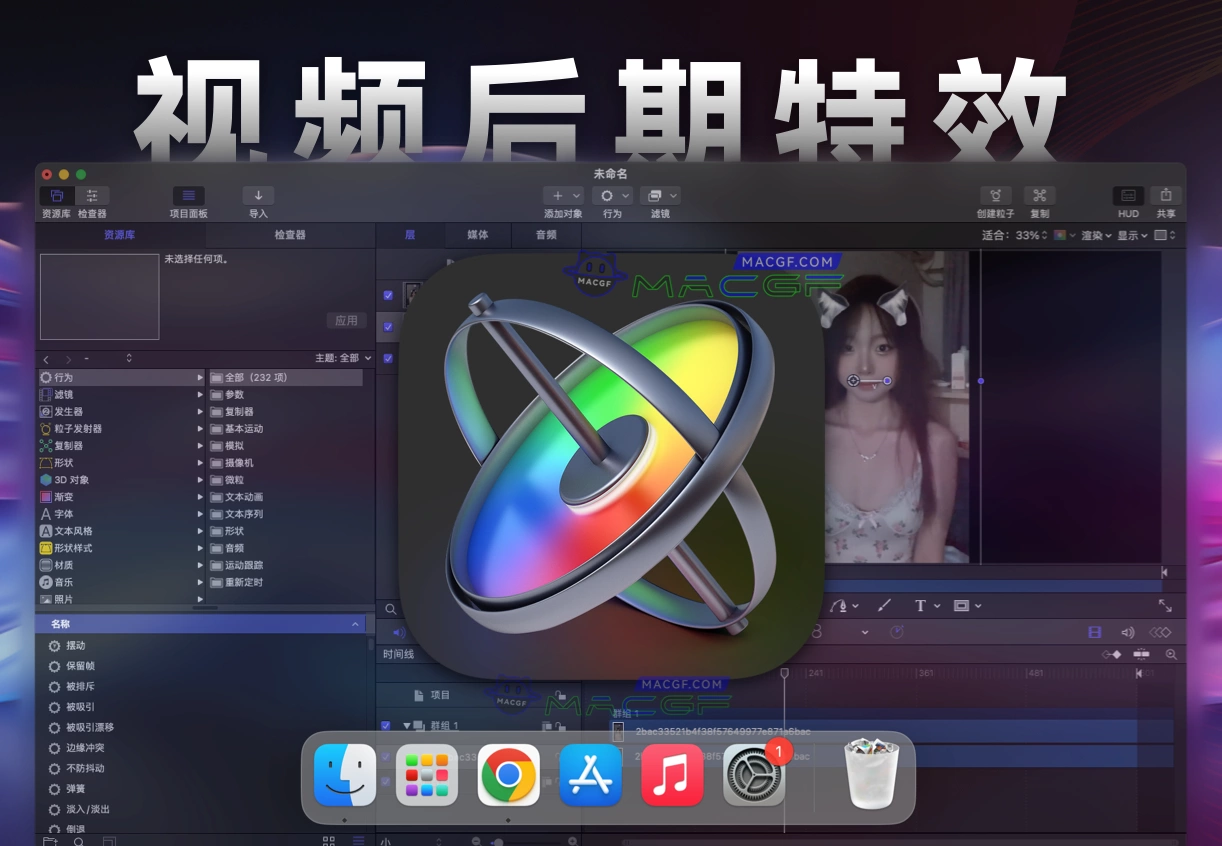Open the Trash in the Dock
Viewport: 1222px width, 846px height.
872,775
